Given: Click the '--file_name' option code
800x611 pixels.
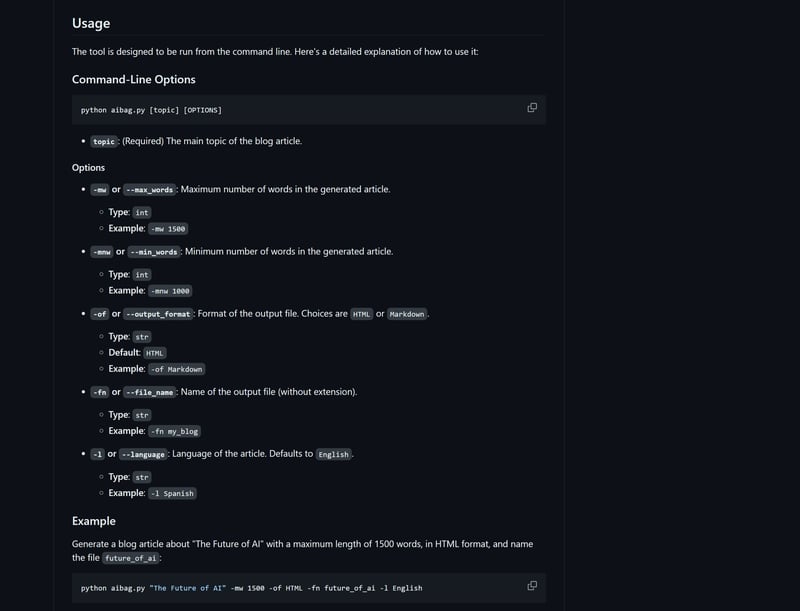Looking at the screenshot, I should click(150, 393).
